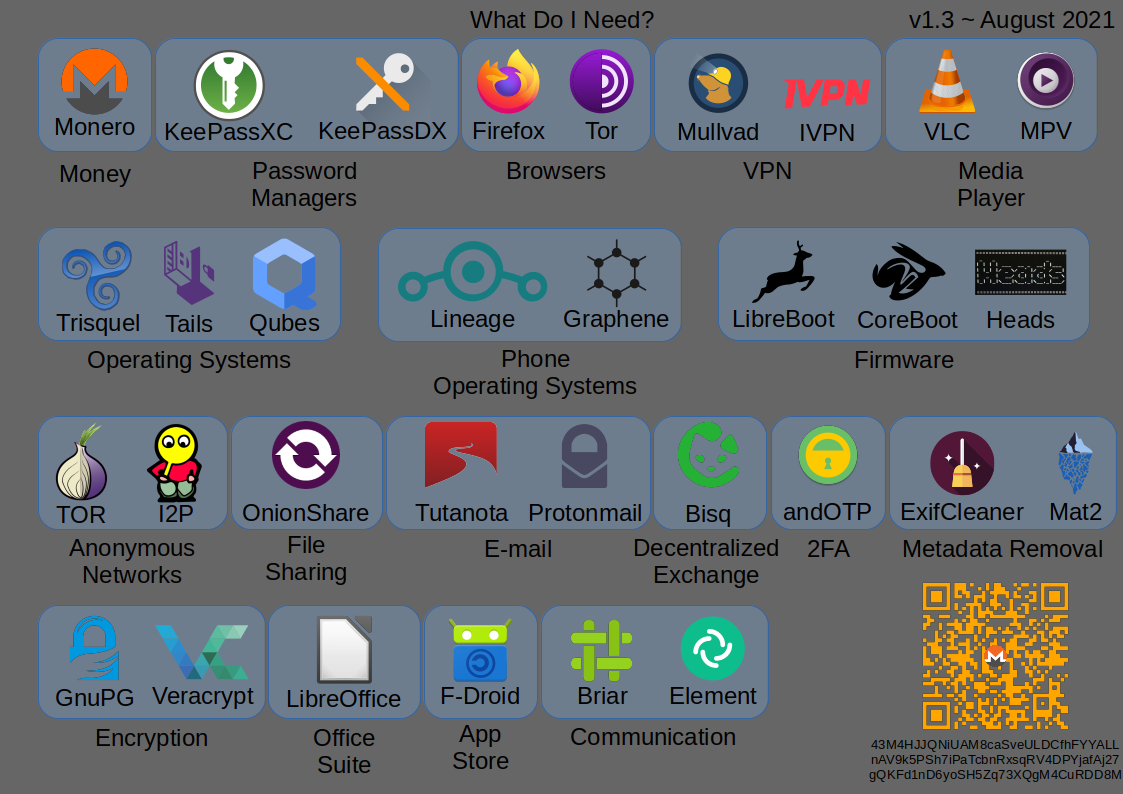Open the Qubes blue cube icon

tap(284, 274)
